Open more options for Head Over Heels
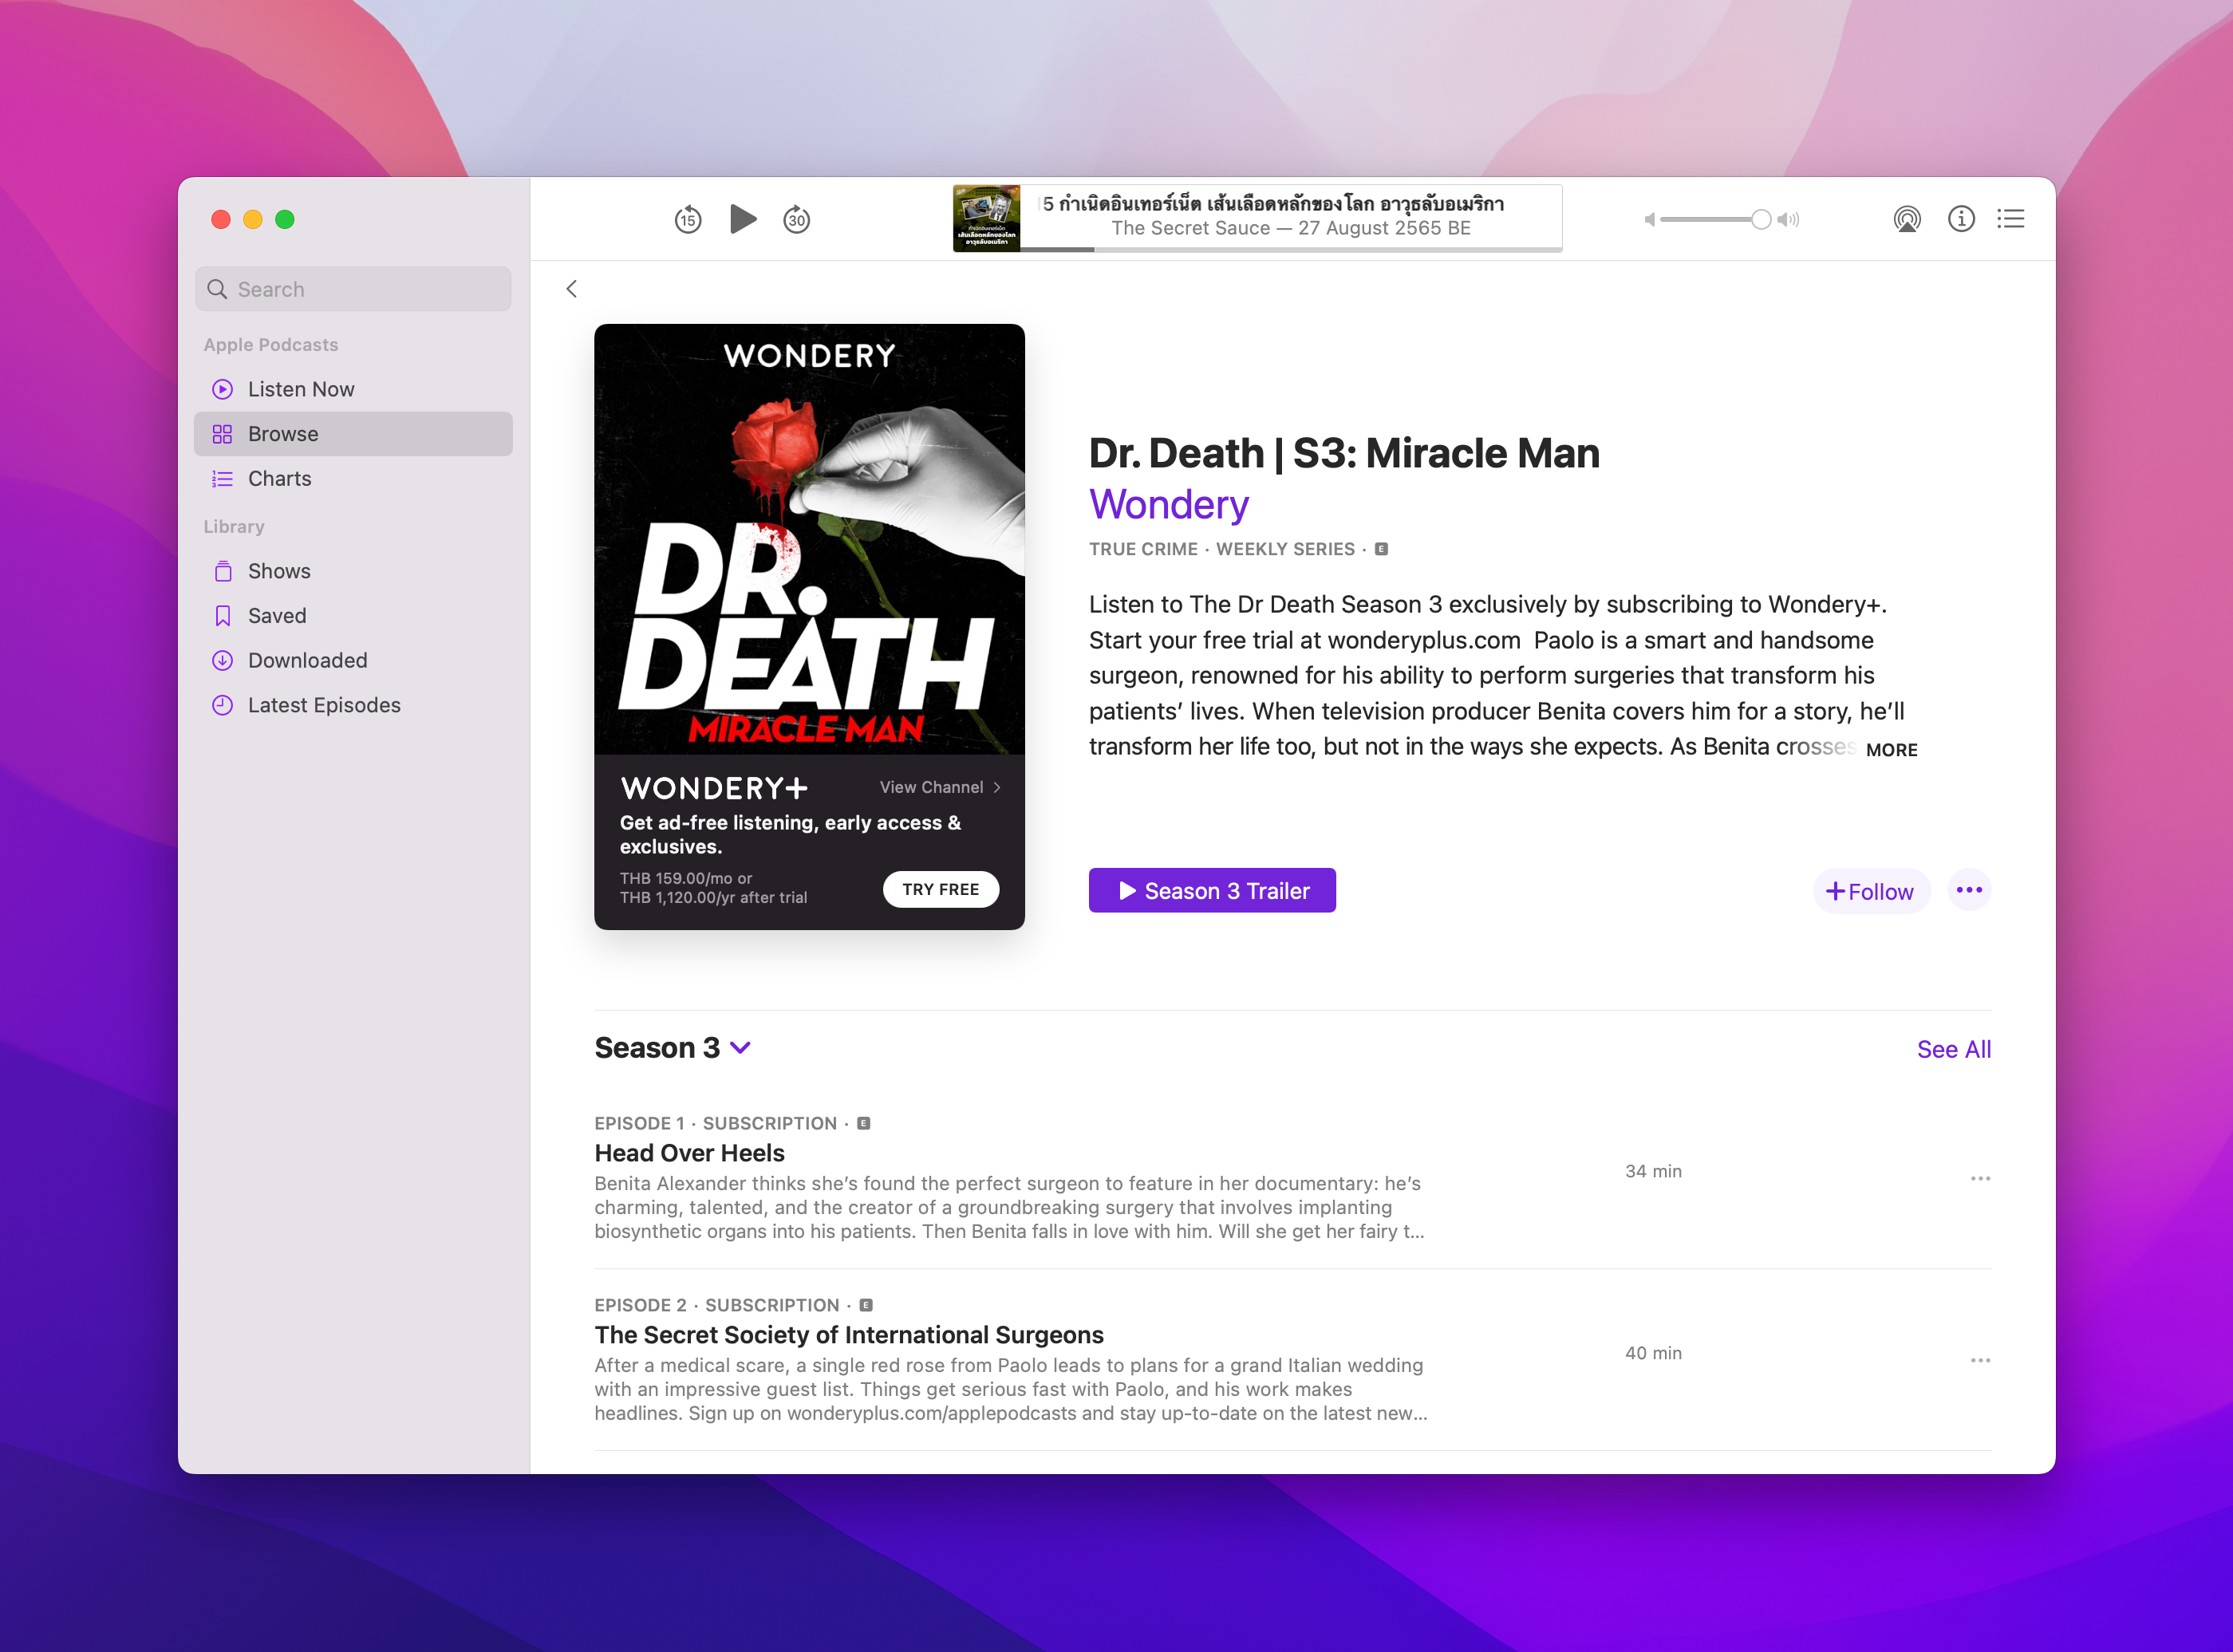Screen dimensions: 2233x1652 [1980, 1179]
